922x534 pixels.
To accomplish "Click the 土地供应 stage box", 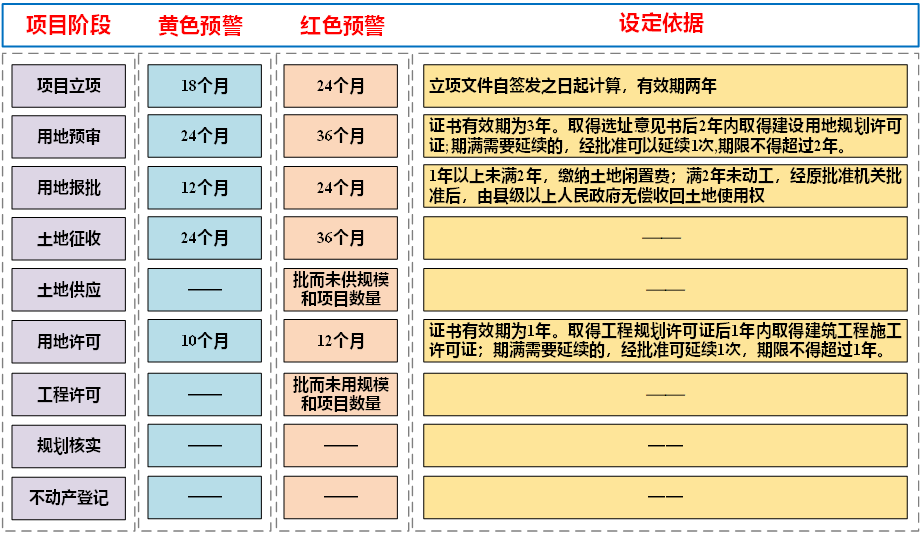I will coord(69,290).
